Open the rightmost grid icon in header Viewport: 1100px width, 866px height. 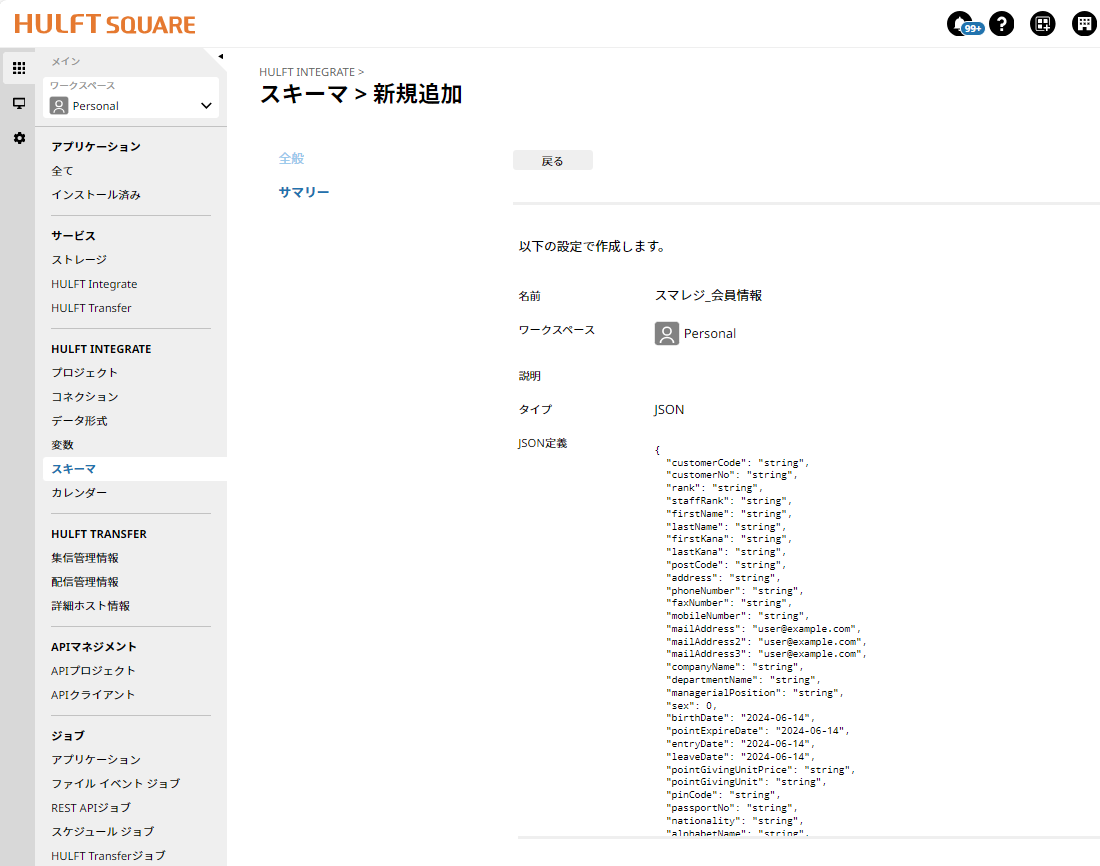coord(1084,24)
